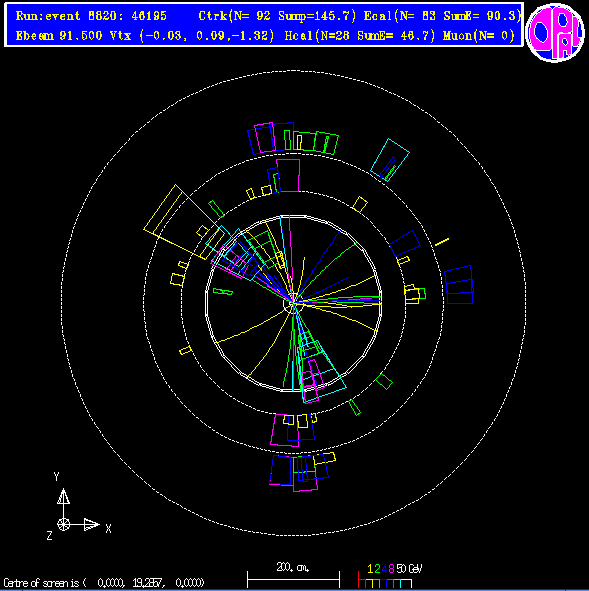Click the Ecal N=83 energy summary
The image size is (589, 591).
[x=442, y=16]
